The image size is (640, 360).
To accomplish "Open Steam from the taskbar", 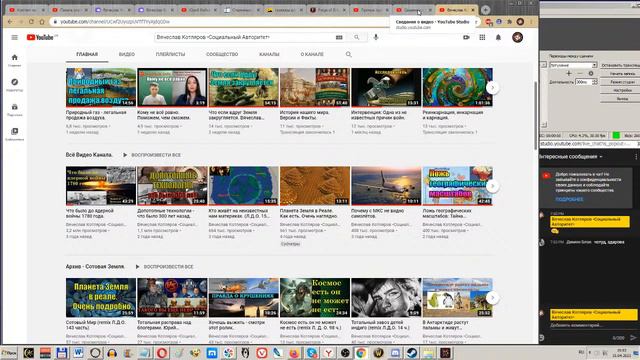I will coord(411,353).
